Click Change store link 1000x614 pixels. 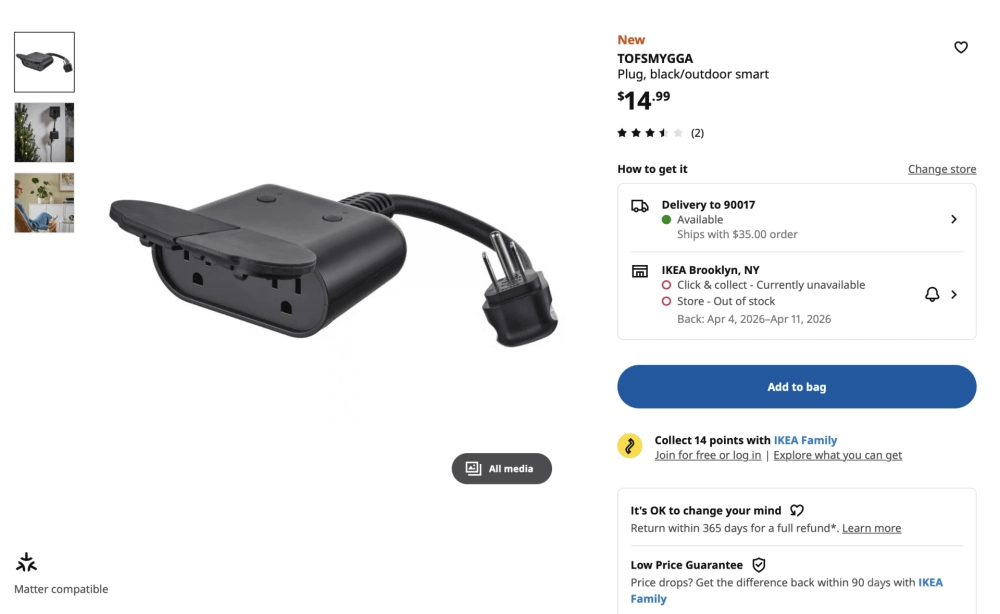pos(942,169)
